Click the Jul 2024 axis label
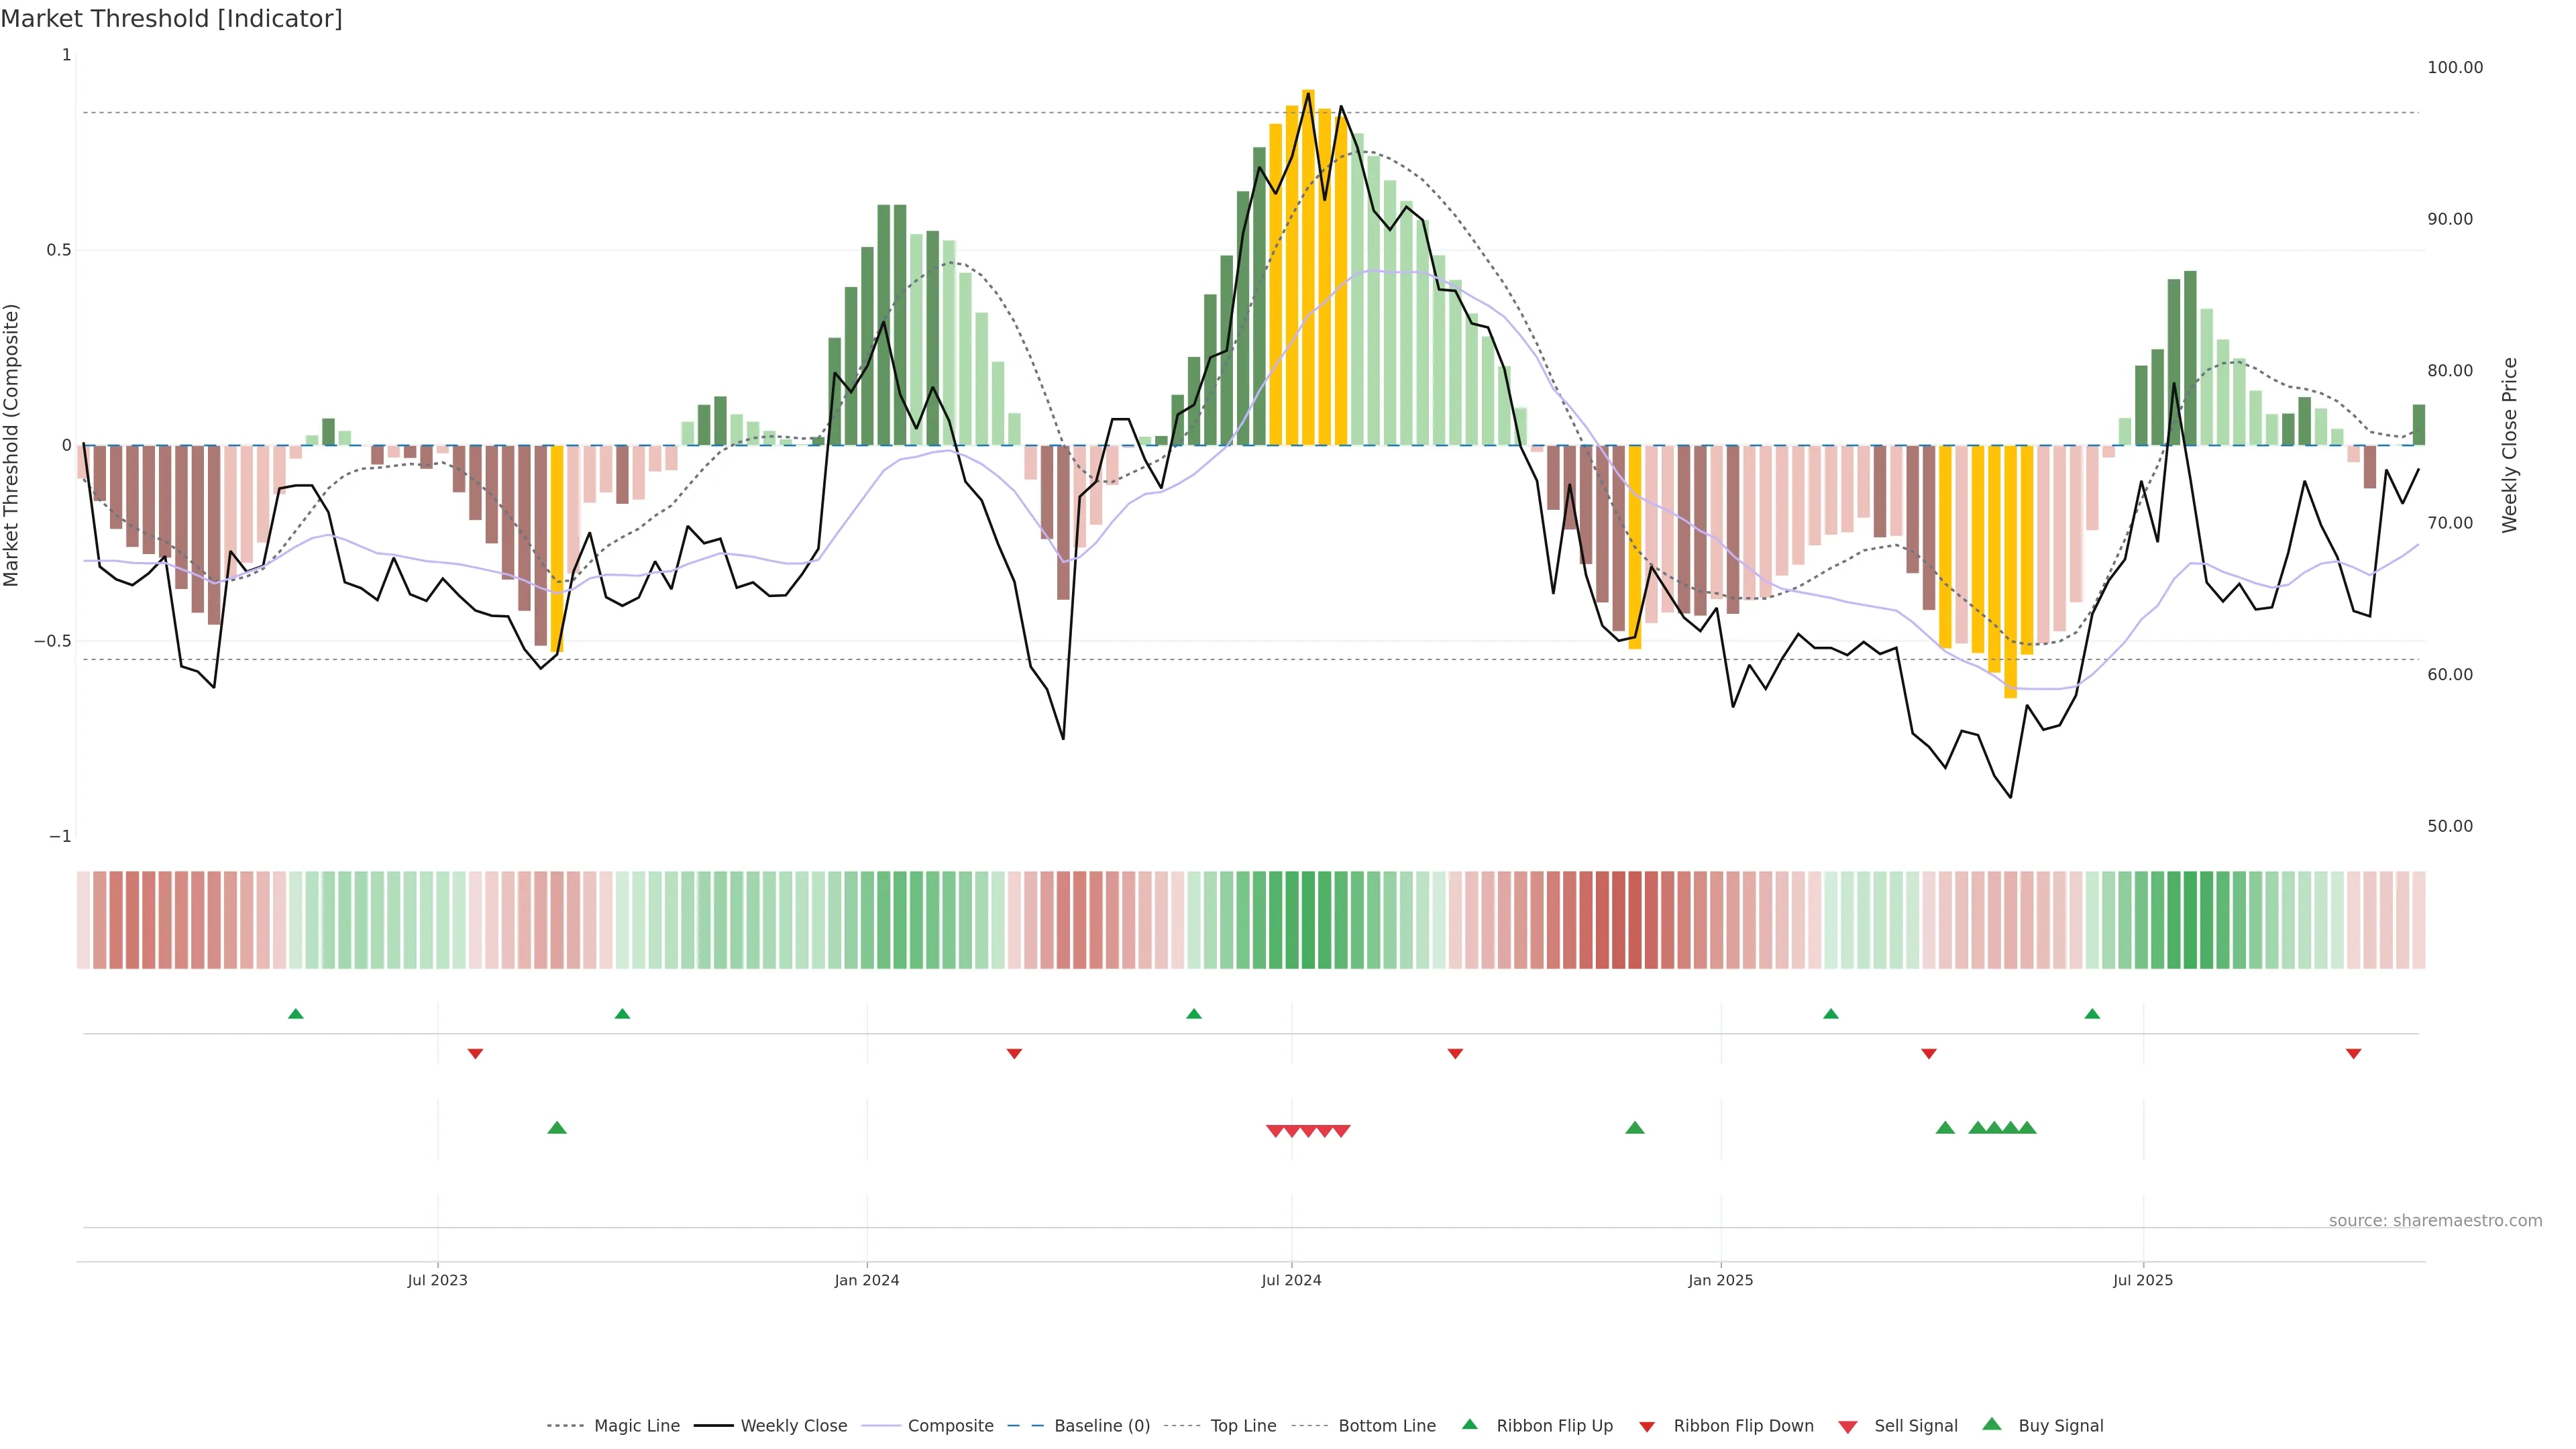This screenshot has height=1449, width=2576. pyautogui.click(x=1291, y=1280)
